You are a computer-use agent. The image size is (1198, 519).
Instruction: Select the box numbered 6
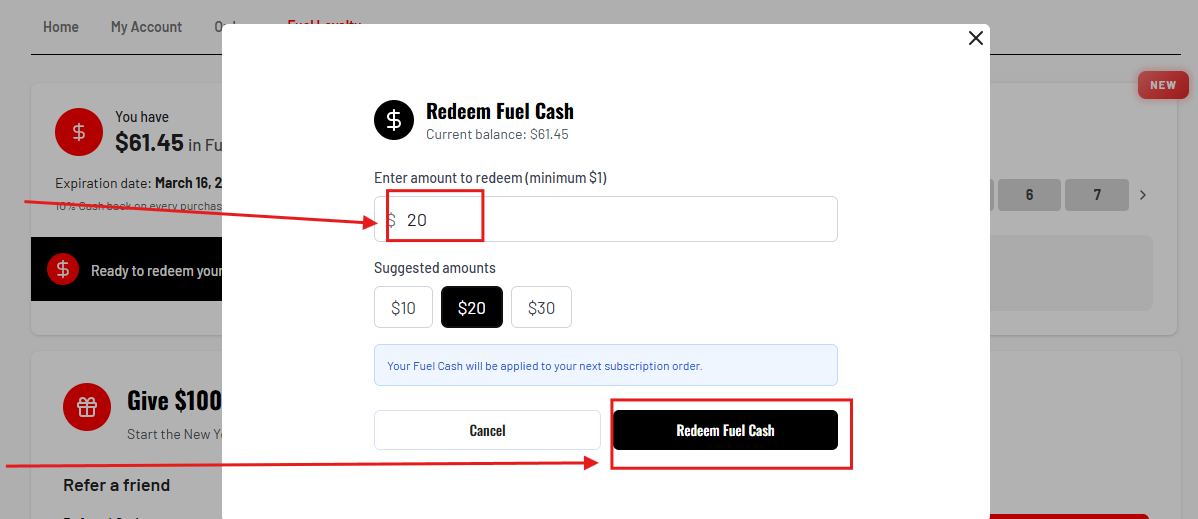pyautogui.click(x=1029, y=195)
